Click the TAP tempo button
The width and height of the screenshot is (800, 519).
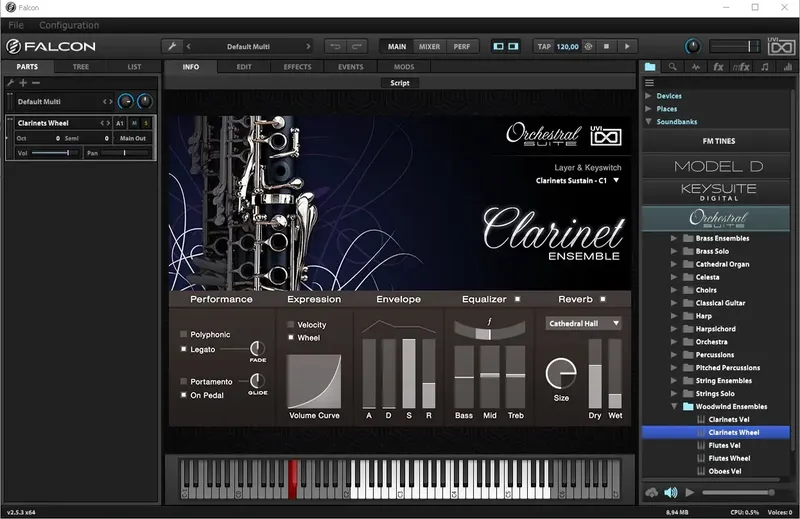coord(544,46)
